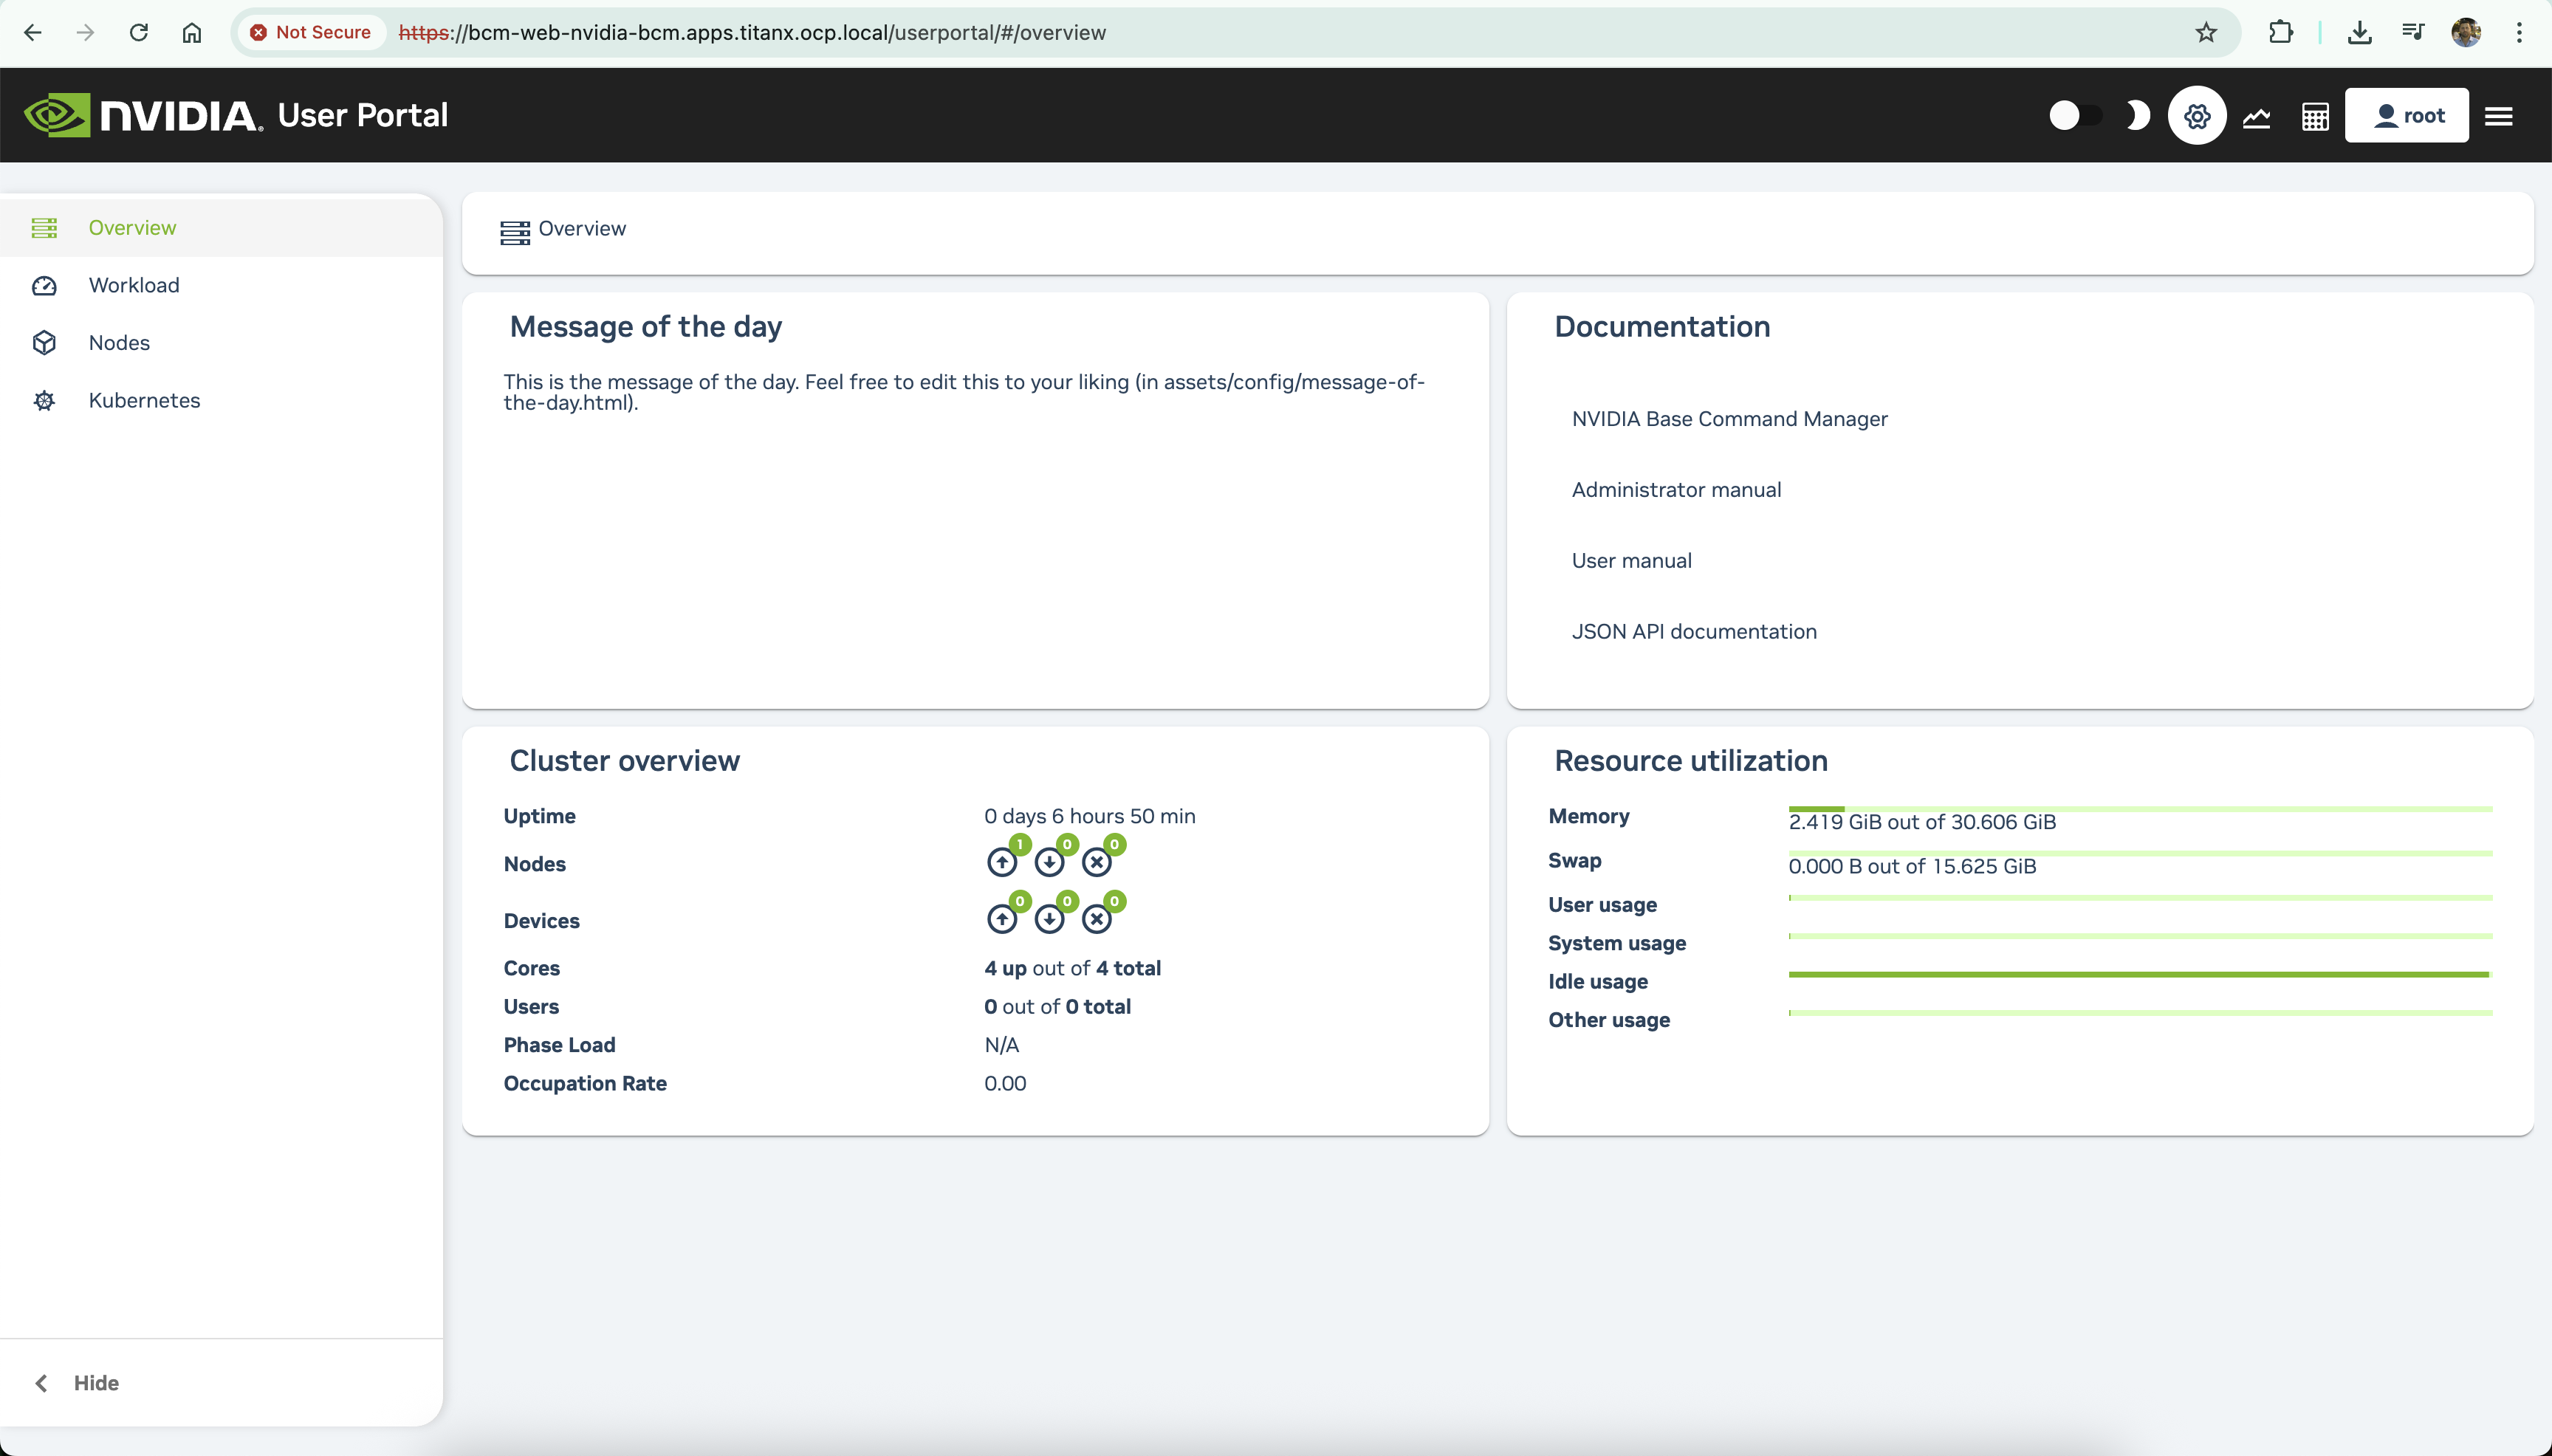Open the Nodes section in sidebar
The image size is (2552, 1456).
[118, 342]
